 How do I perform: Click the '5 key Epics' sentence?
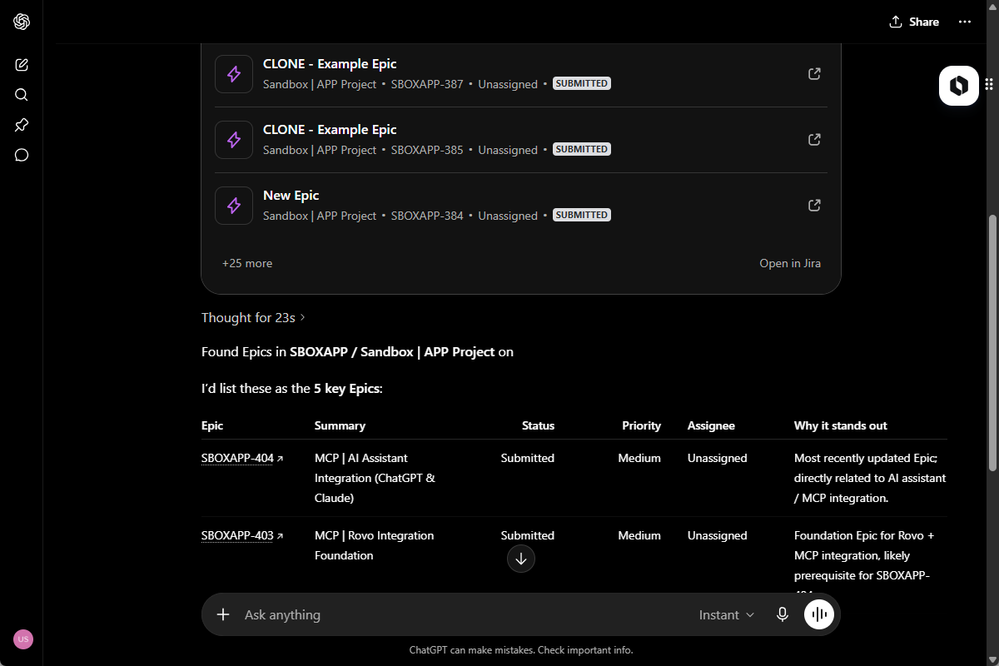point(292,389)
